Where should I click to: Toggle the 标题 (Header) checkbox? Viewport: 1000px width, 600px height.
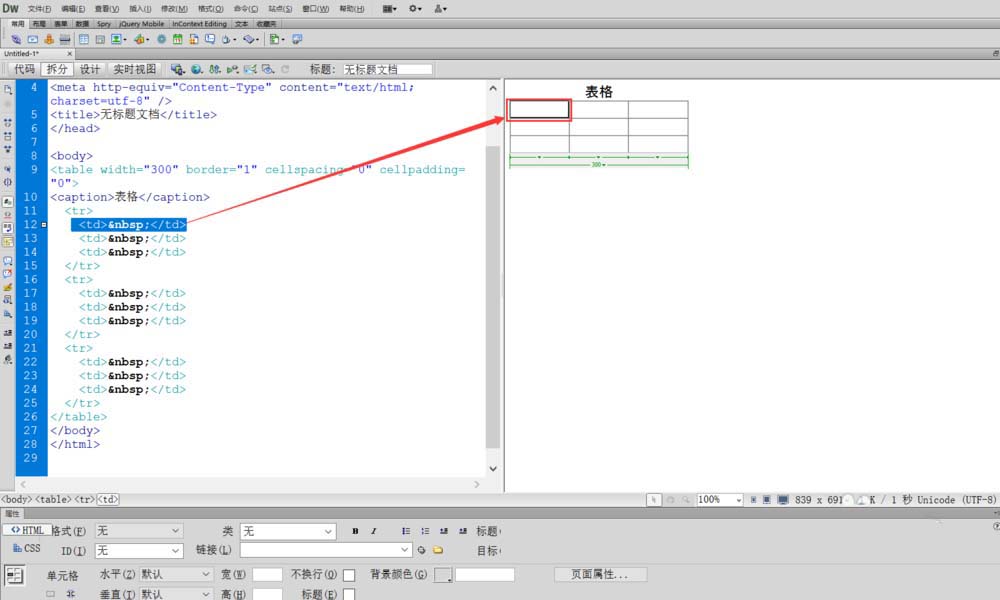click(x=349, y=594)
